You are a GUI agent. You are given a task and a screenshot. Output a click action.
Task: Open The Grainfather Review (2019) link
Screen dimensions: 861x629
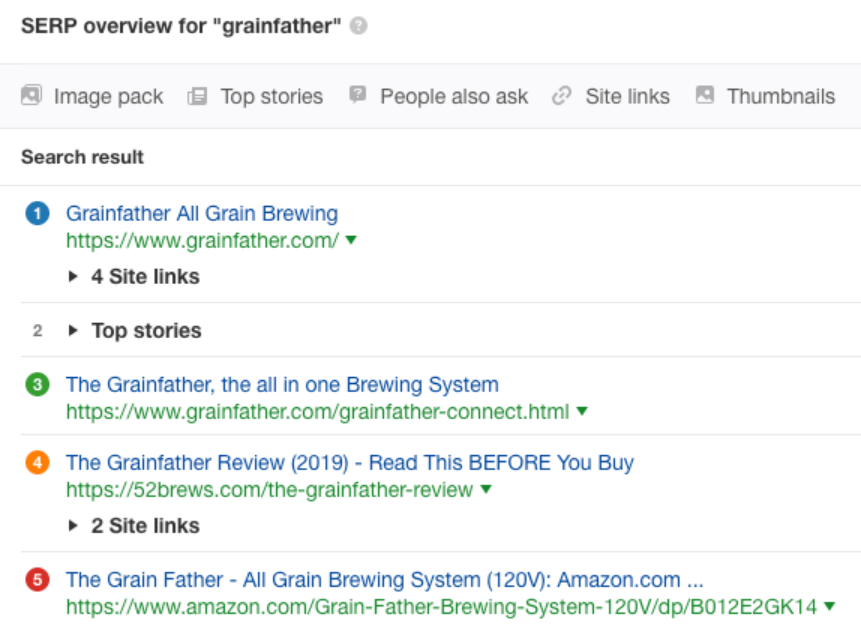tap(350, 463)
